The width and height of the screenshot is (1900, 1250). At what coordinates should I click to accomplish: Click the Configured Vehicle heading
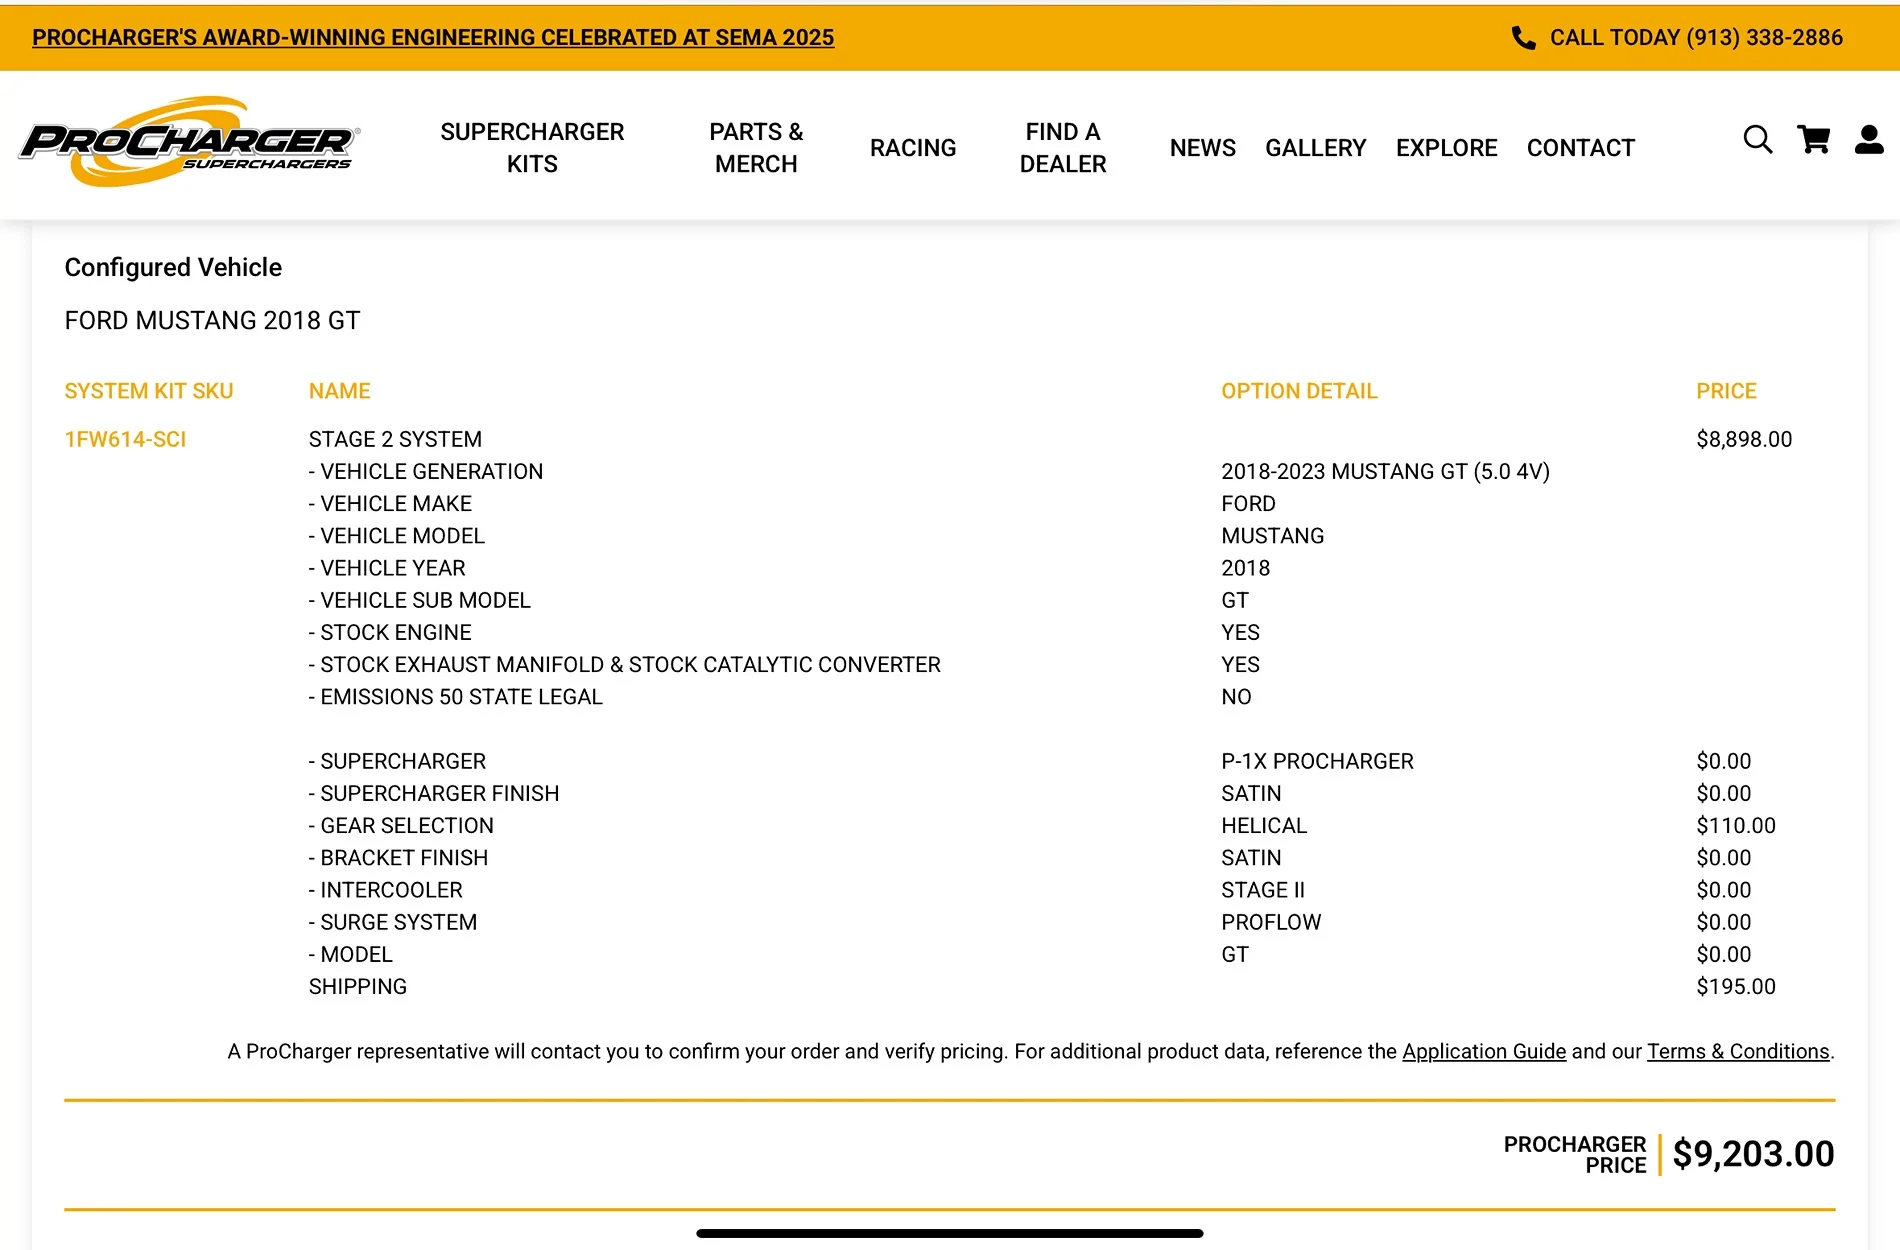pos(173,268)
